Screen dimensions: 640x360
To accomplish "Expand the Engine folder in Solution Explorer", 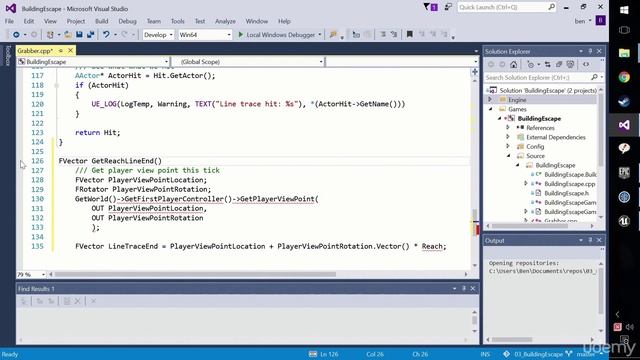I will [490, 100].
